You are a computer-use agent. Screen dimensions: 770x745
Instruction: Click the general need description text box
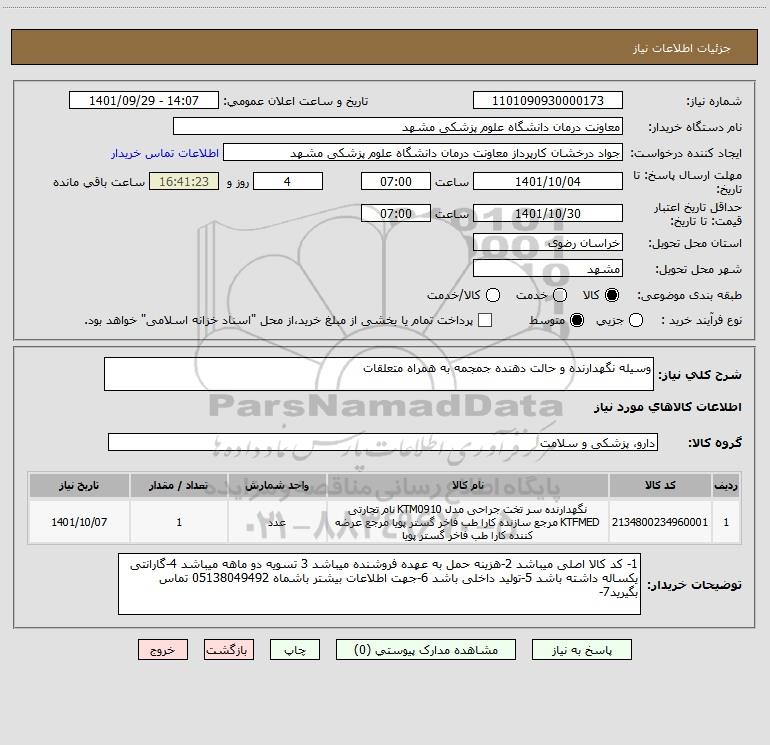click(379, 374)
